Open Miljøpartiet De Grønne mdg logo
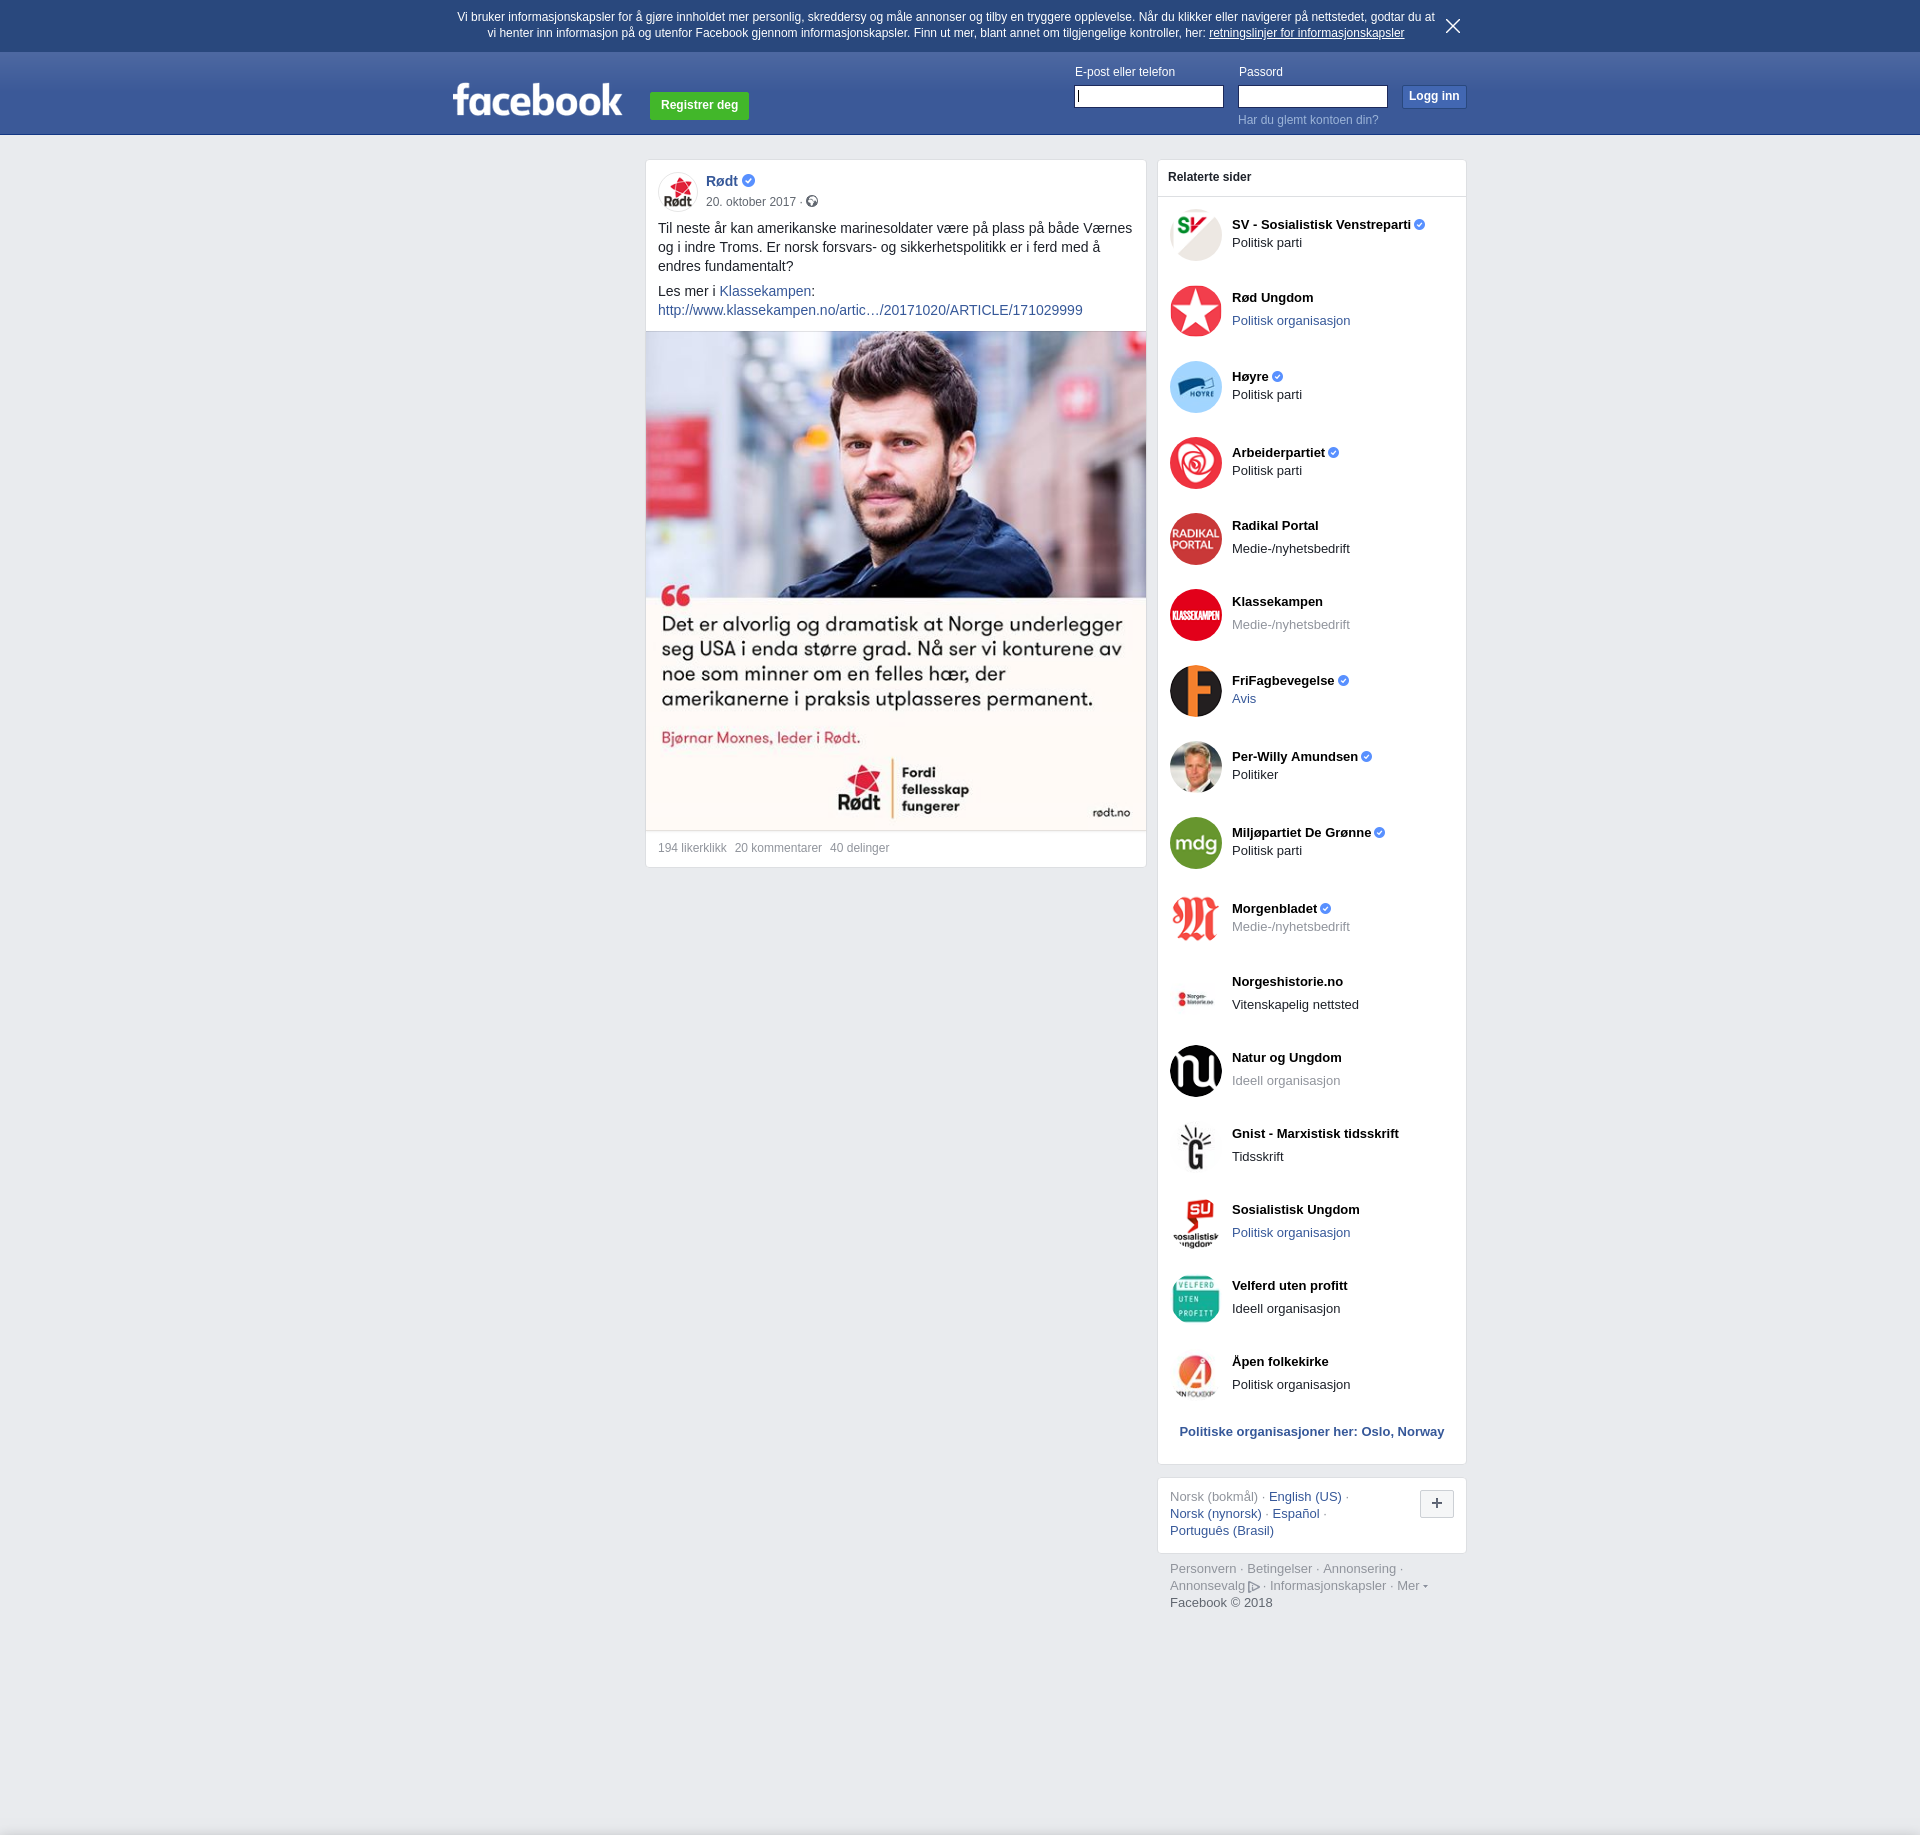1920x1835 pixels. pyautogui.click(x=1196, y=843)
